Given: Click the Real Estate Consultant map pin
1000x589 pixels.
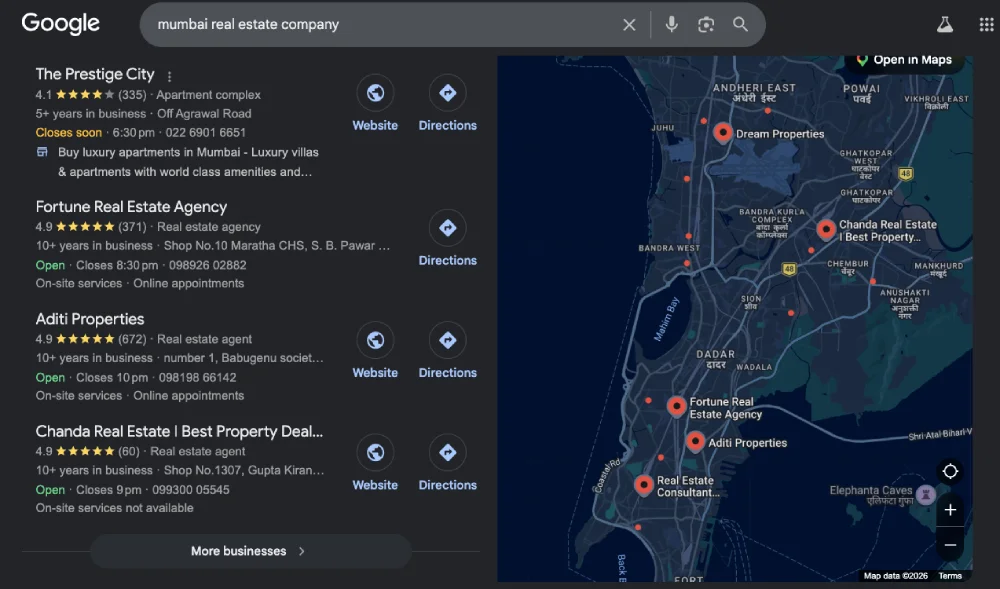Looking at the screenshot, I should 643,485.
